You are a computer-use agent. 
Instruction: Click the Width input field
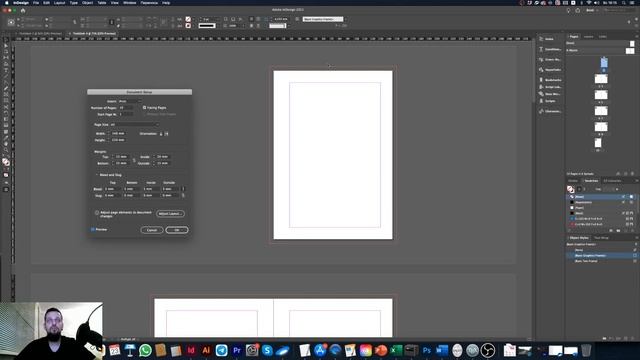click(x=119, y=133)
